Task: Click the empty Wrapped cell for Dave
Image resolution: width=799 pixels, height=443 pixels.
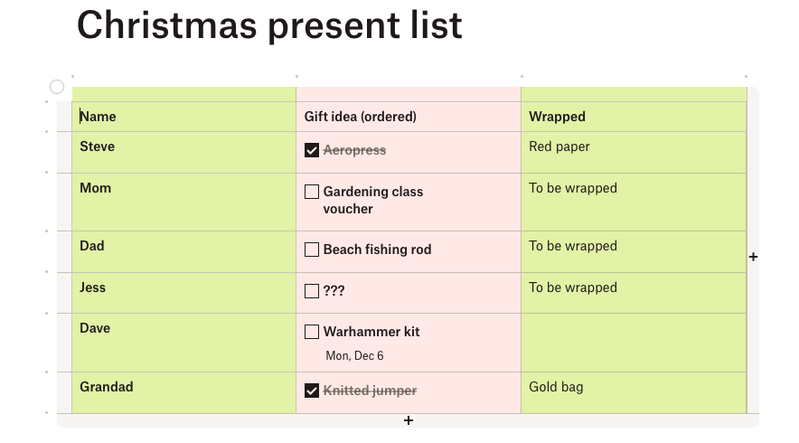Action: click(x=633, y=342)
